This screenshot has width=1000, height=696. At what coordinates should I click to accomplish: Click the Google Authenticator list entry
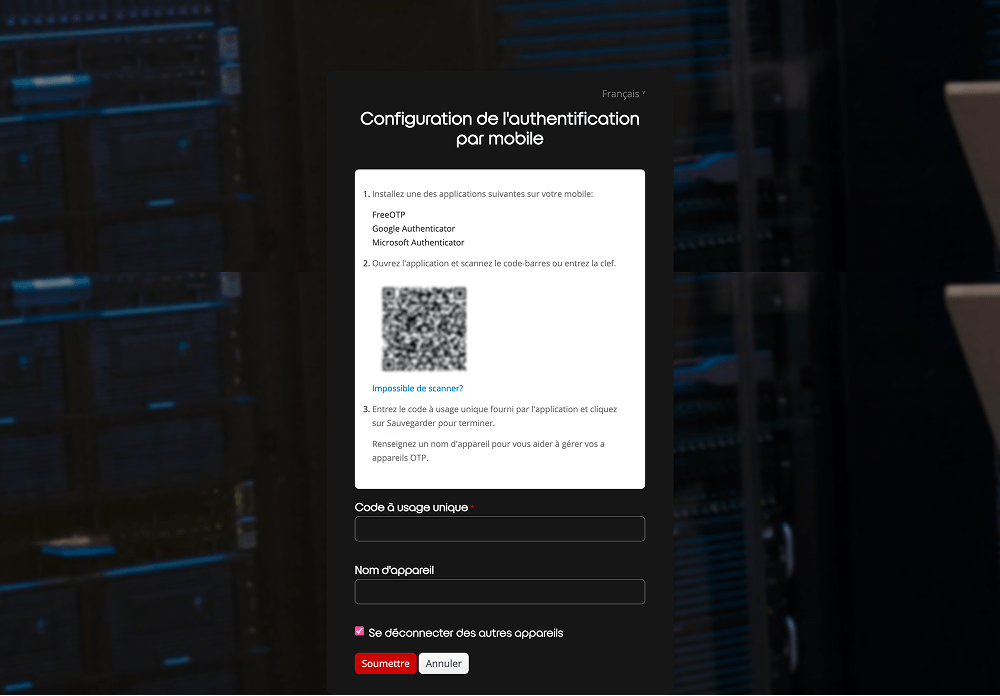(413, 228)
